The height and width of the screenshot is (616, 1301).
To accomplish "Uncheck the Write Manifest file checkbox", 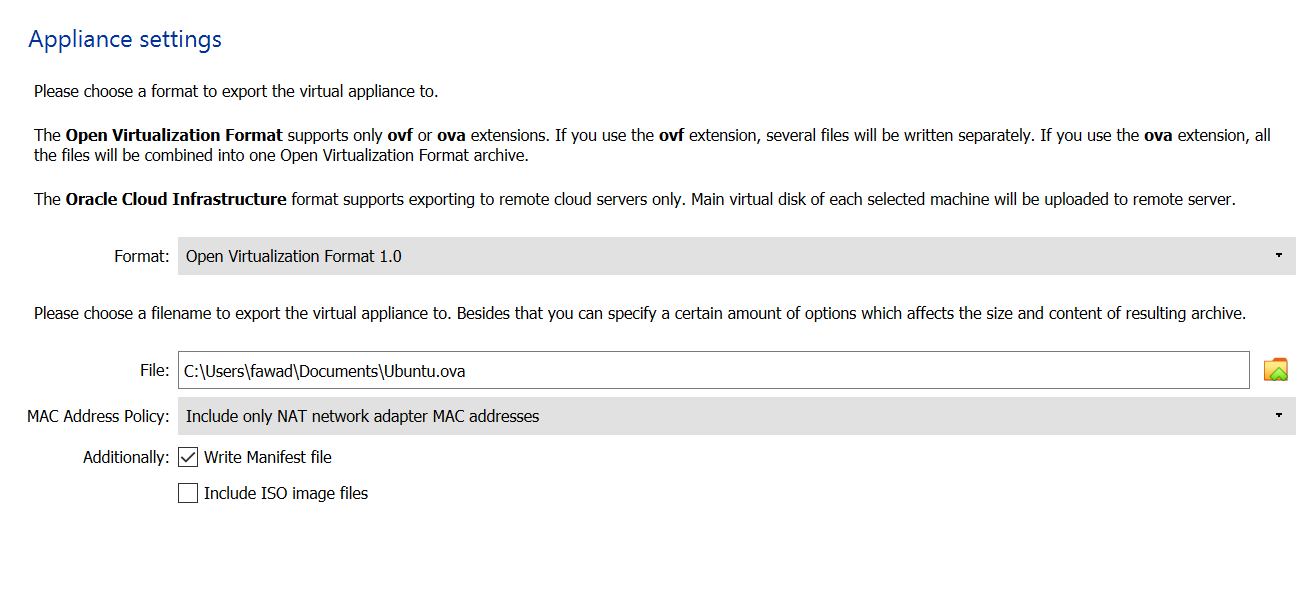I will pyautogui.click(x=188, y=457).
